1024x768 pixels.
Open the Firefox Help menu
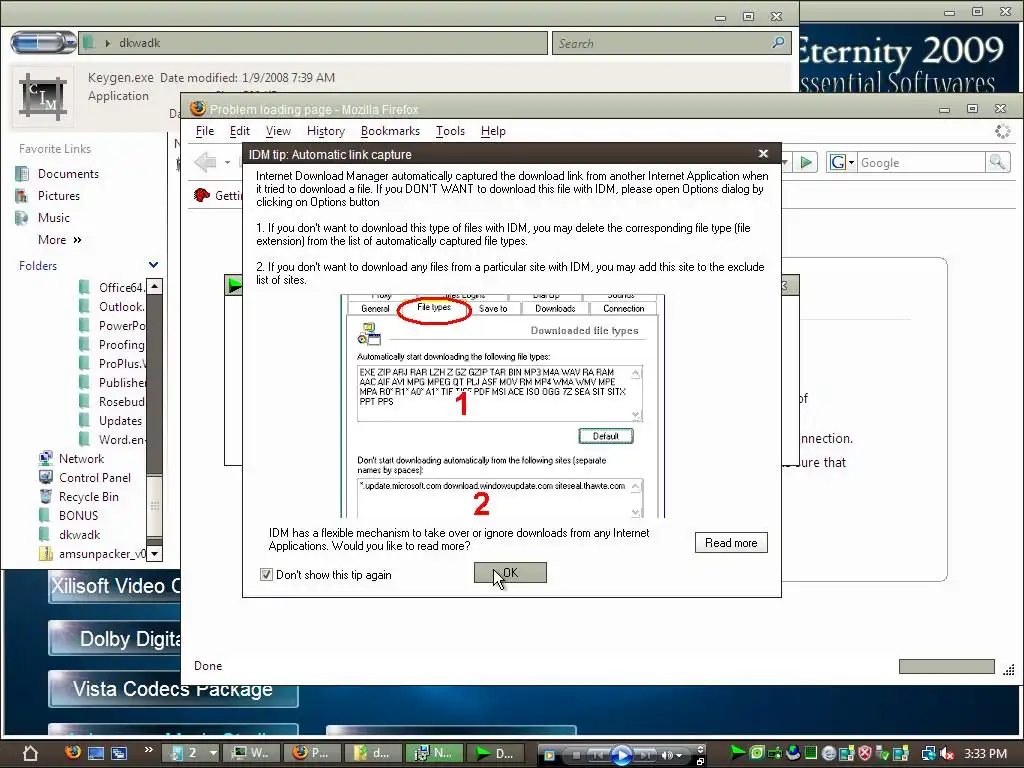click(x=493, y=131)
